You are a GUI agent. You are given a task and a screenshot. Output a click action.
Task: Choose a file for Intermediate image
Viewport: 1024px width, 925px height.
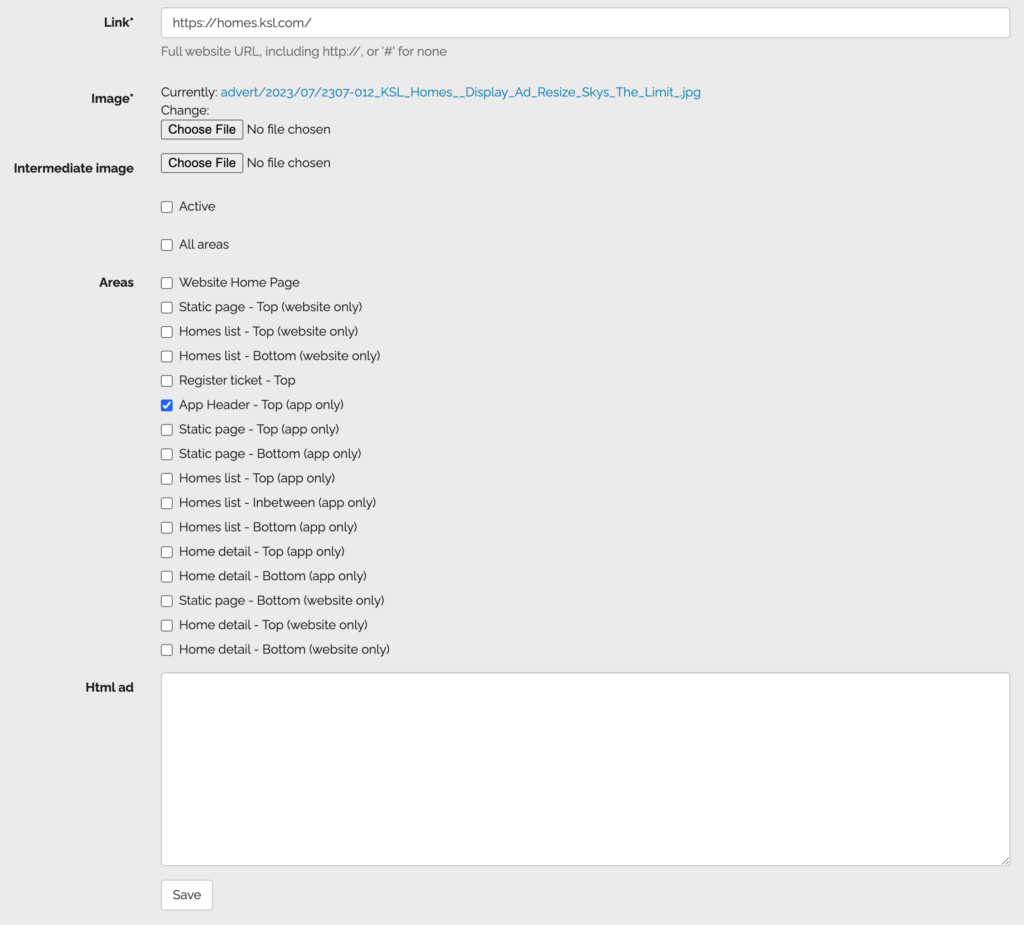point(201,162)
